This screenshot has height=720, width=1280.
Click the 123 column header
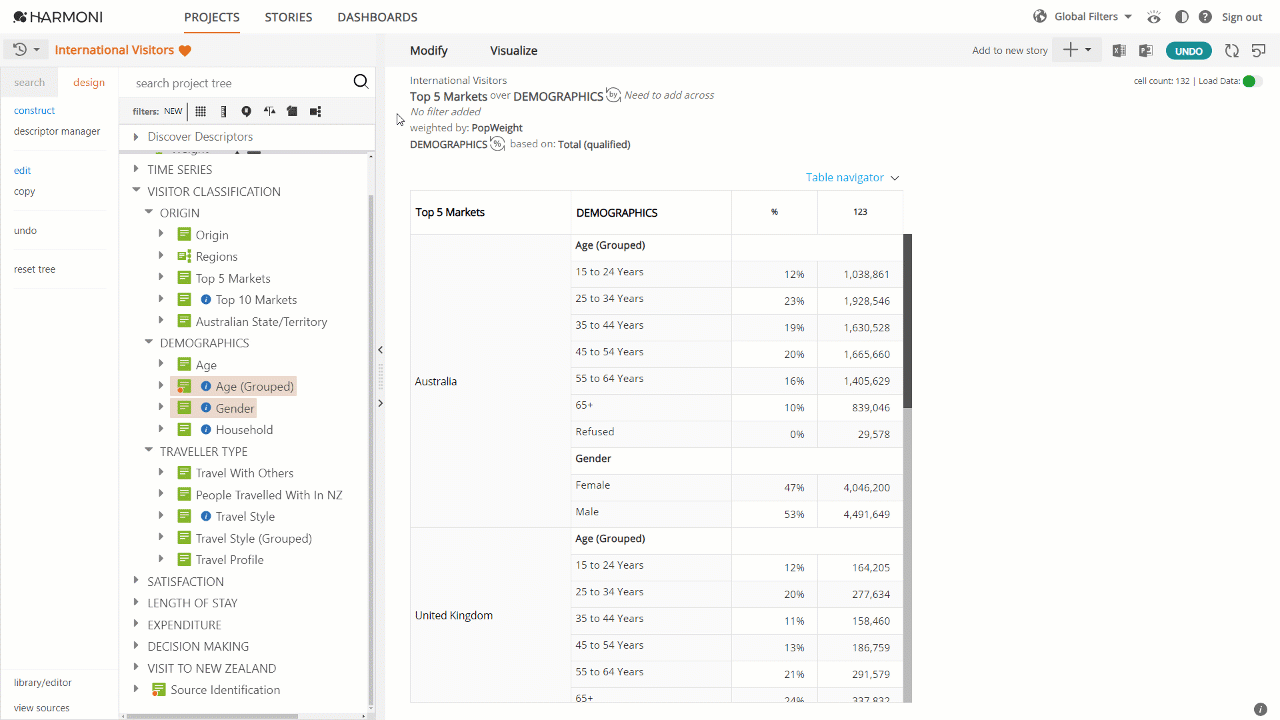coord(860,212)
